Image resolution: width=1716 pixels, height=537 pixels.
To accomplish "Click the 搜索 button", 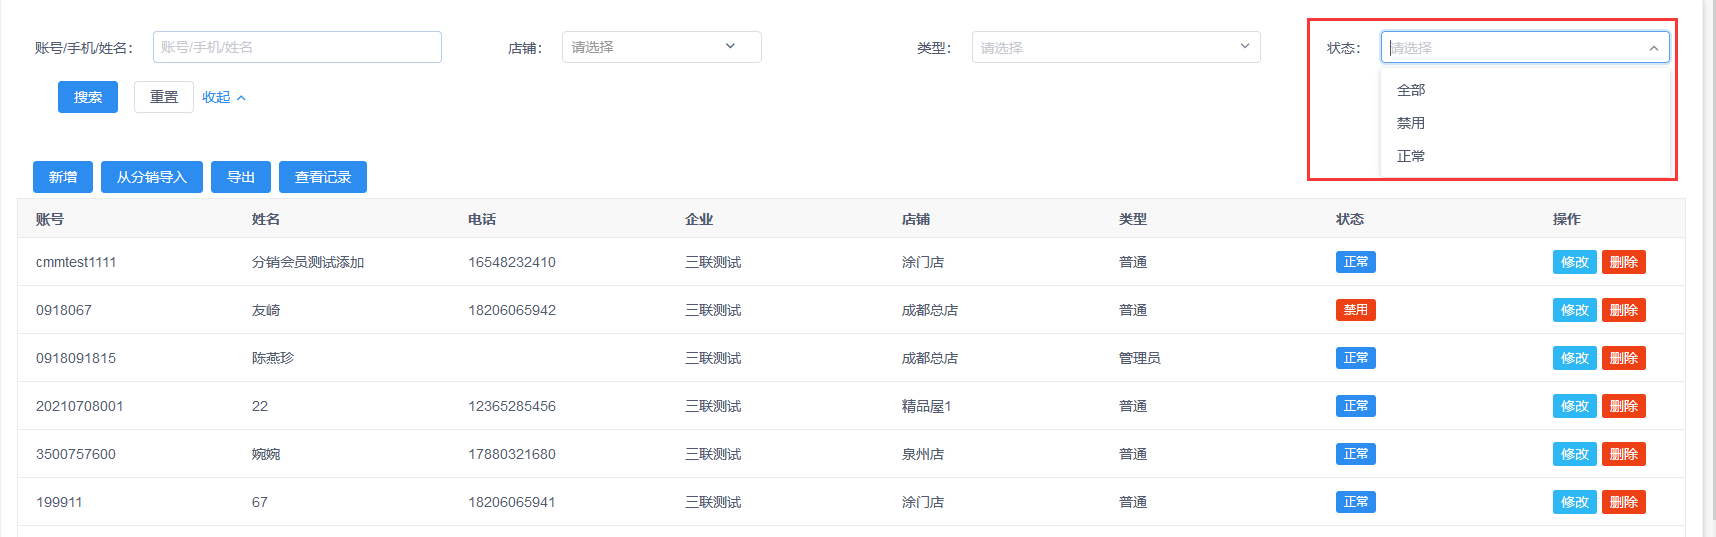I will [88, 97].
